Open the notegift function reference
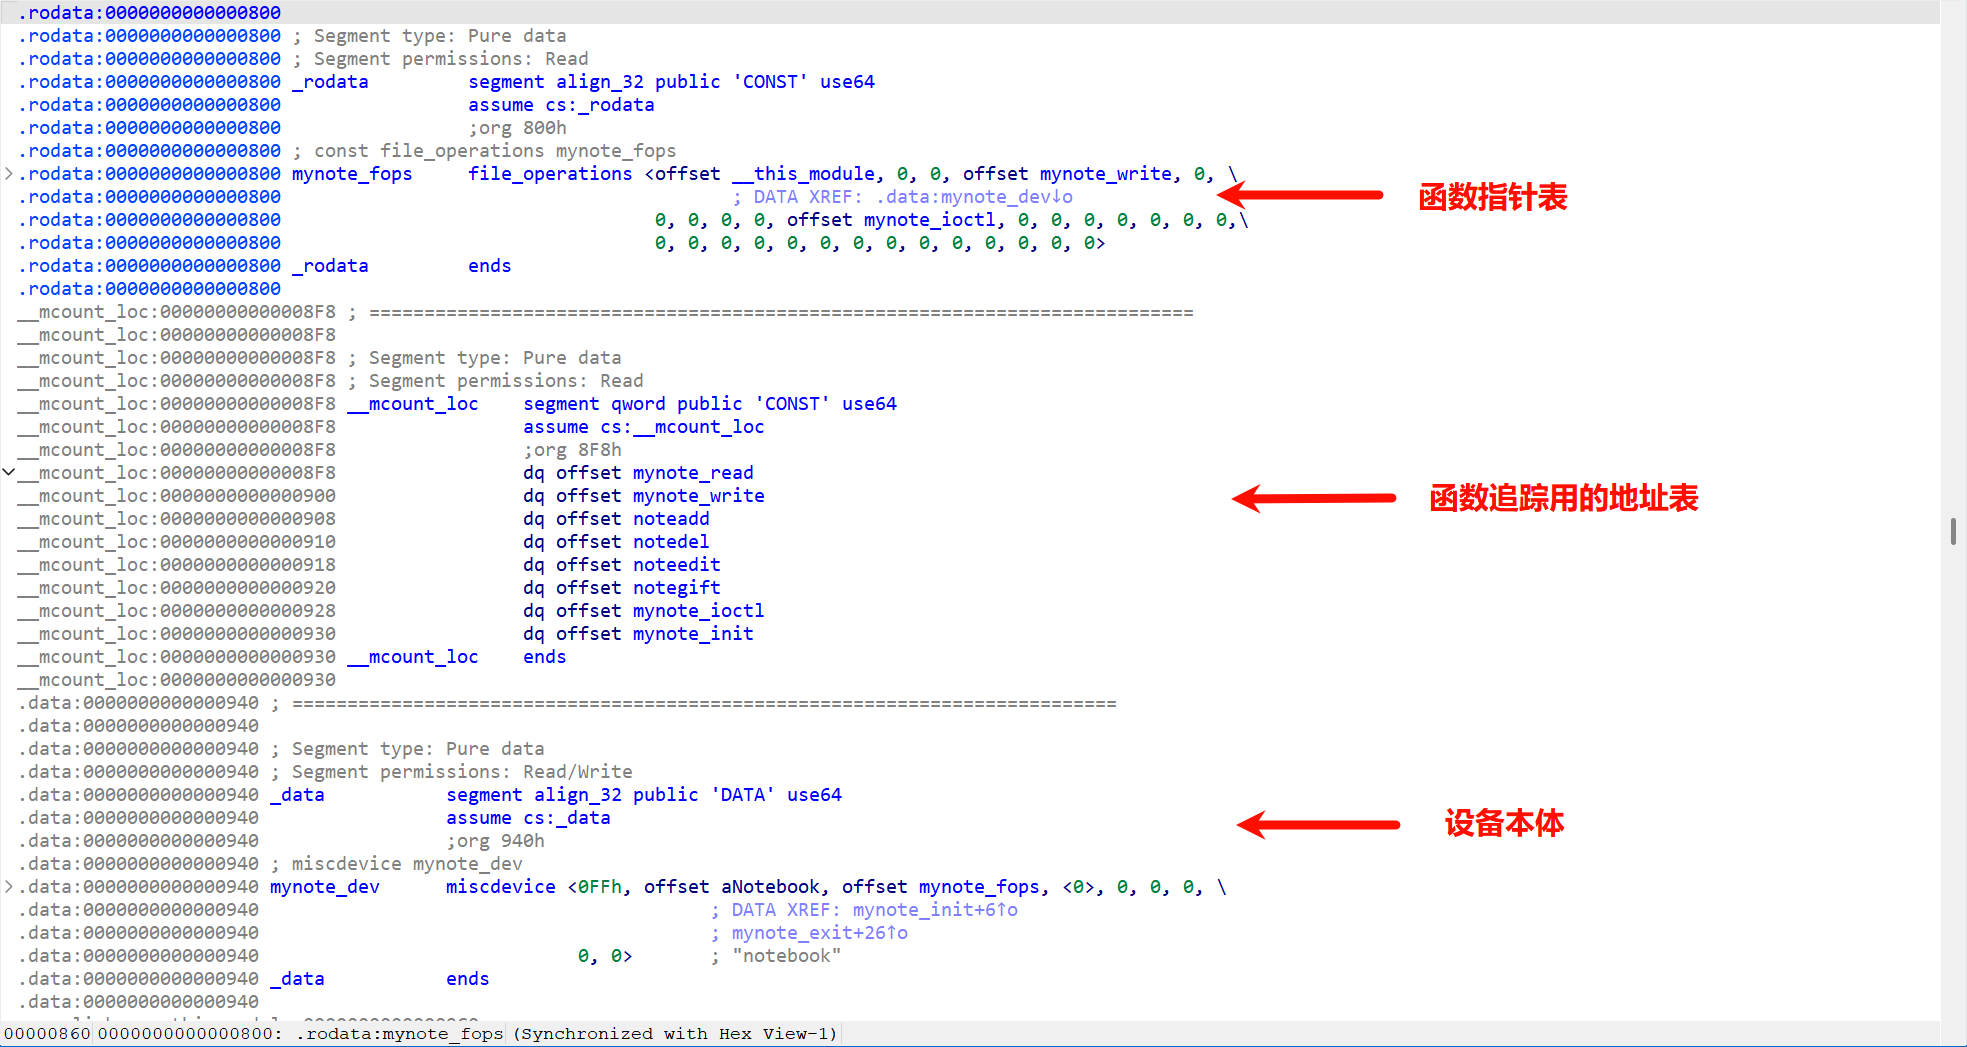Viewport: 1967px width, 1047px height. 676,588
